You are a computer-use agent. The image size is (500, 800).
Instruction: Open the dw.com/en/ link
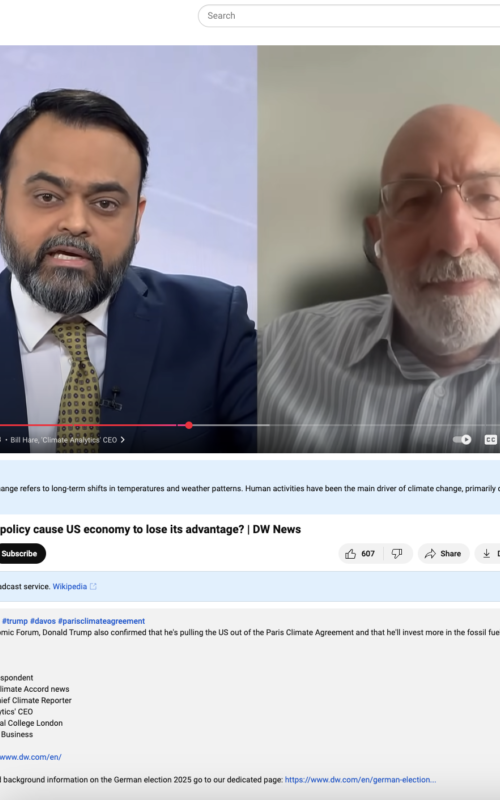tap(31, 757)
